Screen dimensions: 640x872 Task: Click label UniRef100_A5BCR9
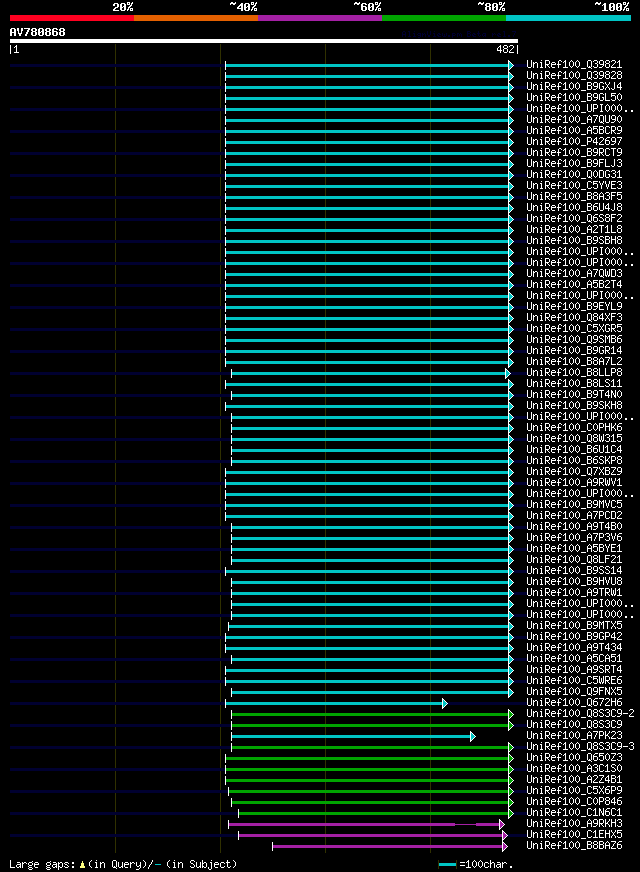point(574,130)
